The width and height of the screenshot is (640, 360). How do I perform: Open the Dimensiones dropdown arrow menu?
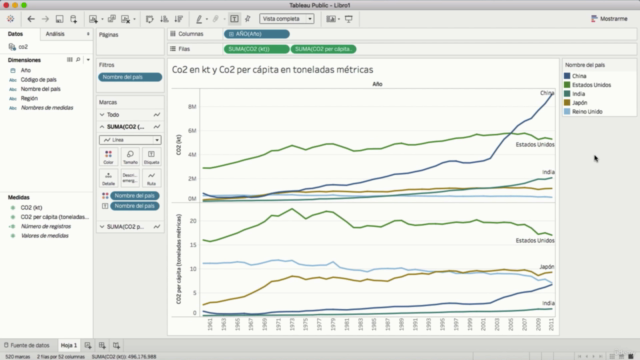[x=88, y=60]
